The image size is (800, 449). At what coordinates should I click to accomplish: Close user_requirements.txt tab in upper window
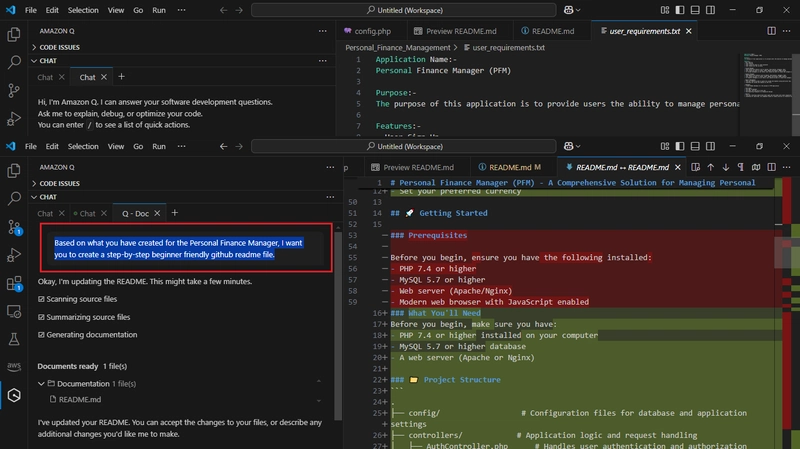click(689, 31)
